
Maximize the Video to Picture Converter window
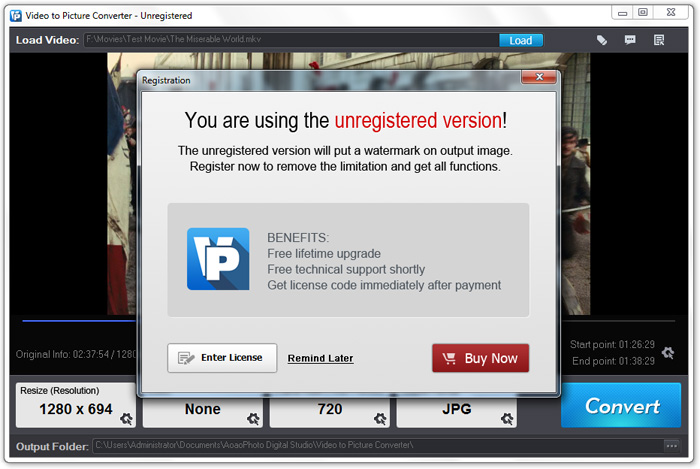(642, 12)
